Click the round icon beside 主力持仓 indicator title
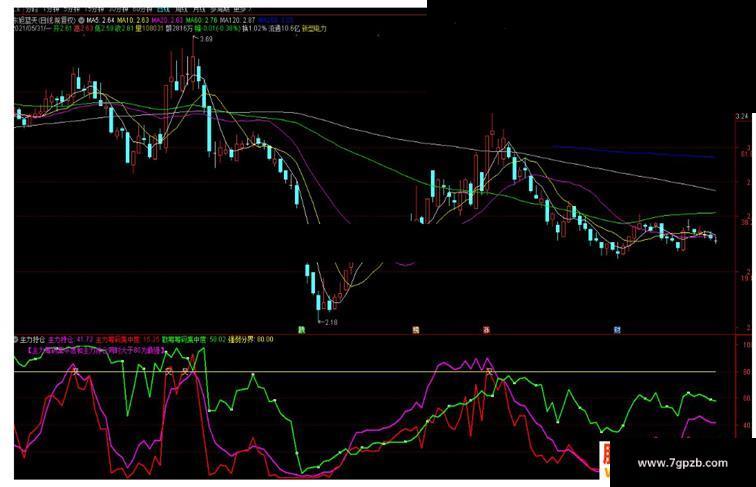Viewport: 756px width, 487px height. pyautogui.click(x=16, y=339)
